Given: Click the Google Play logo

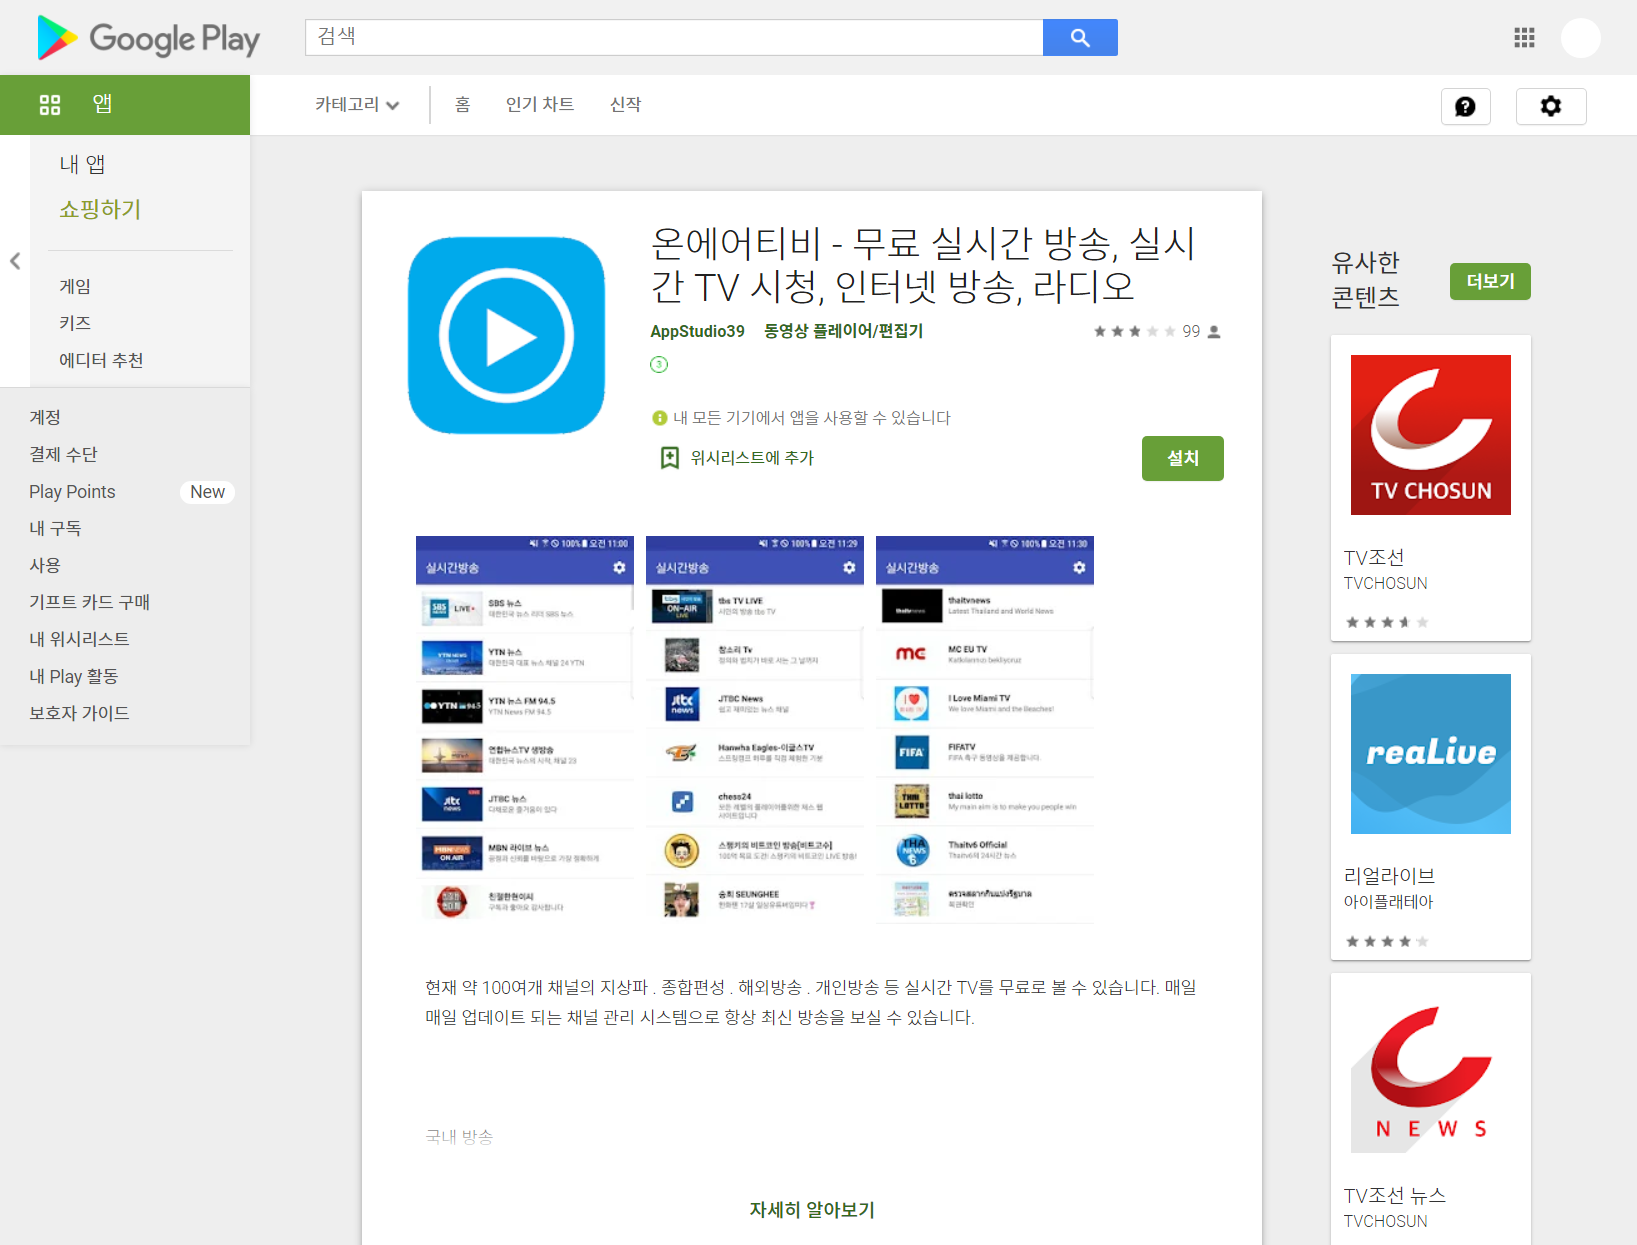Looking at the screenshot, I should 148,38.
